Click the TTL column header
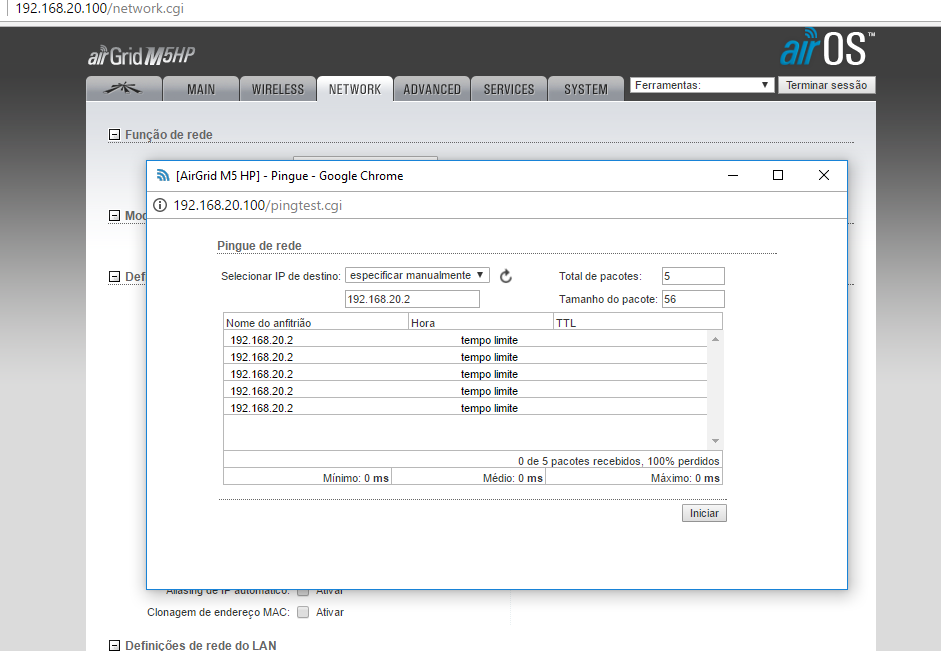The height and width of the screenshot is (651, 941). [x=637, y=322]
